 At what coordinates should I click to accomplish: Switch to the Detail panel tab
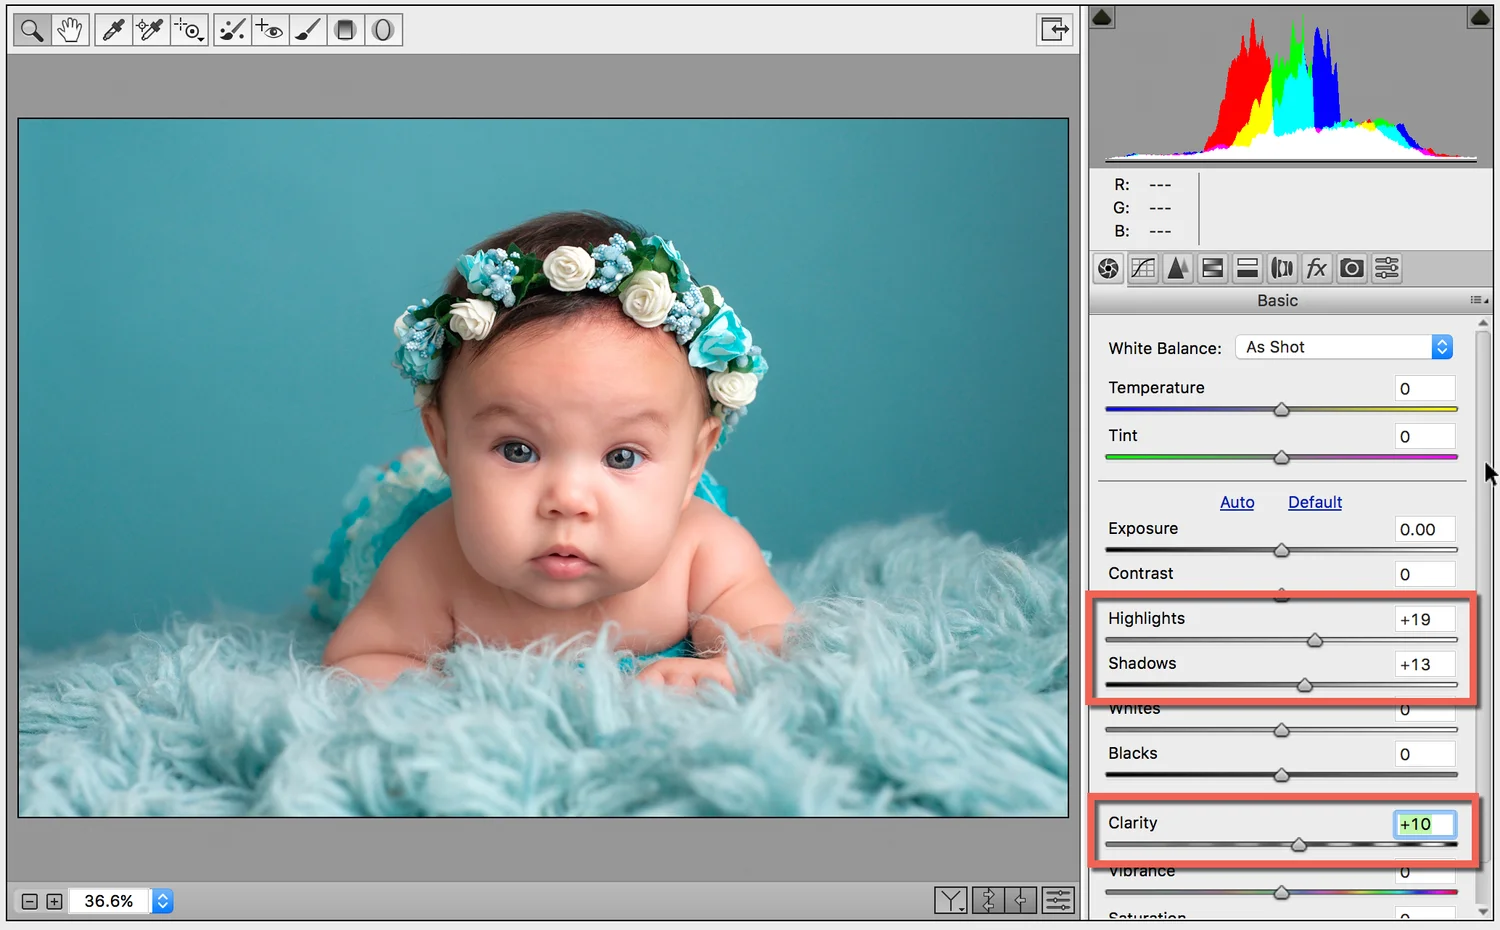pos(1177,268)
